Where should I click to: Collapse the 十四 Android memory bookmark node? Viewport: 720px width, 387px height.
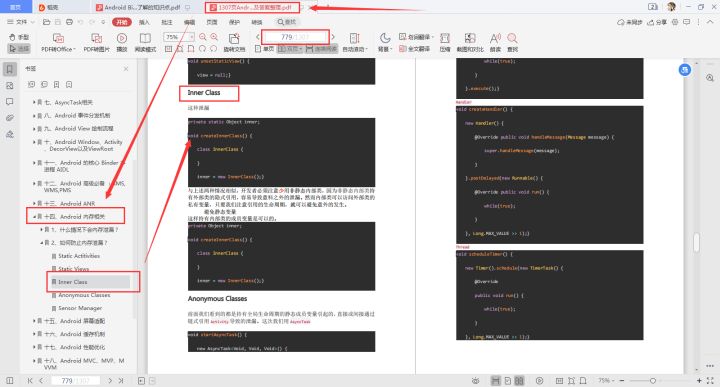[34, 216]
